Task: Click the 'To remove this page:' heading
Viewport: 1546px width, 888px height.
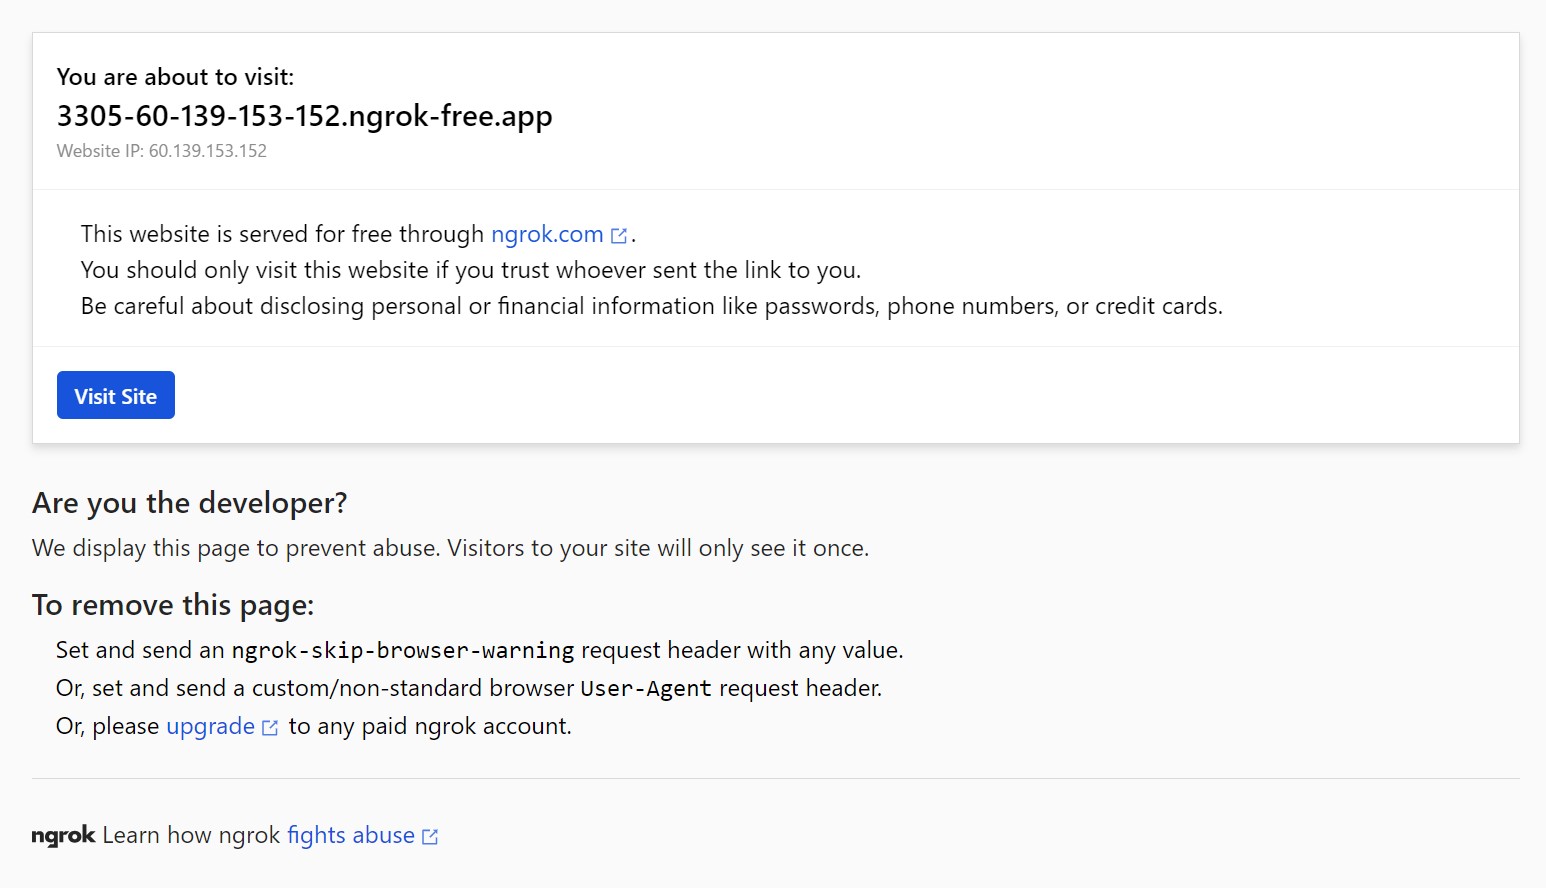Action: tap(173, 605)
